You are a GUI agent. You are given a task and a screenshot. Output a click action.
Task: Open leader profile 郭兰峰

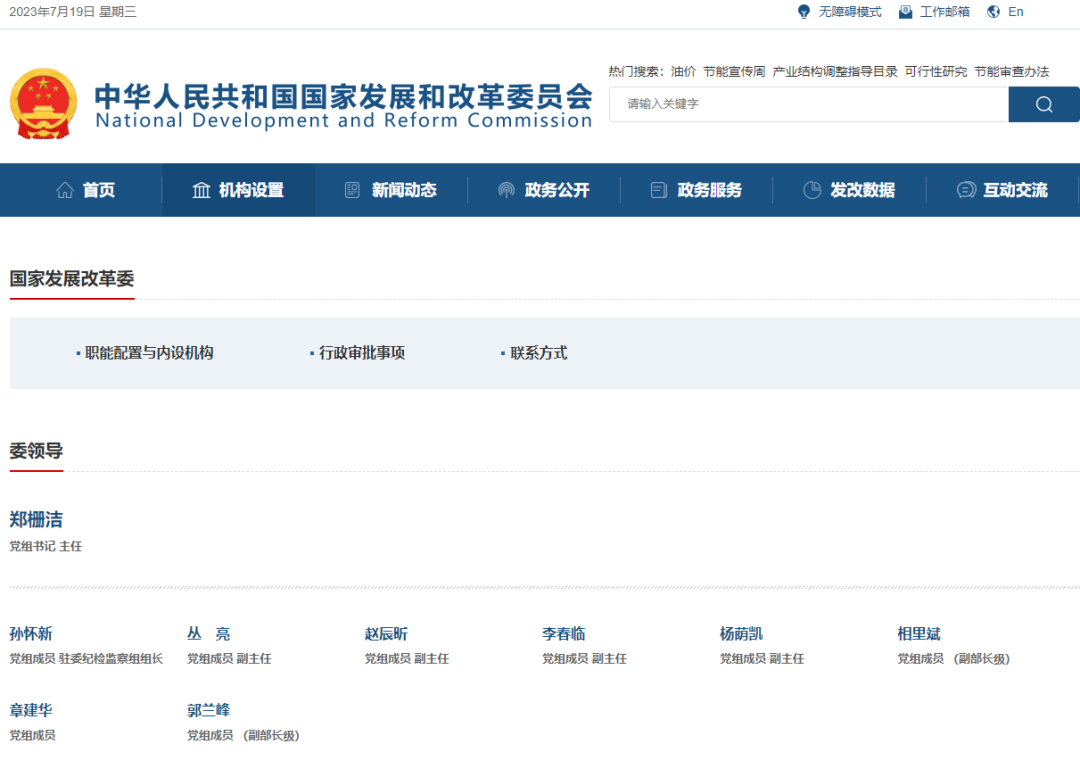209,710
